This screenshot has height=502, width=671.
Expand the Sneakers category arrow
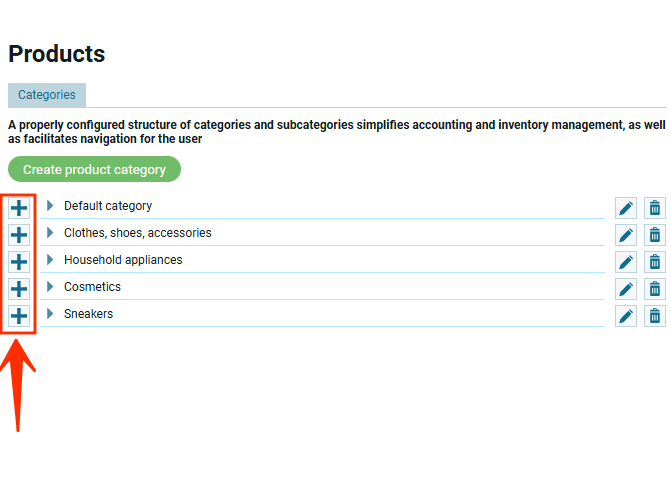[50, 314]
